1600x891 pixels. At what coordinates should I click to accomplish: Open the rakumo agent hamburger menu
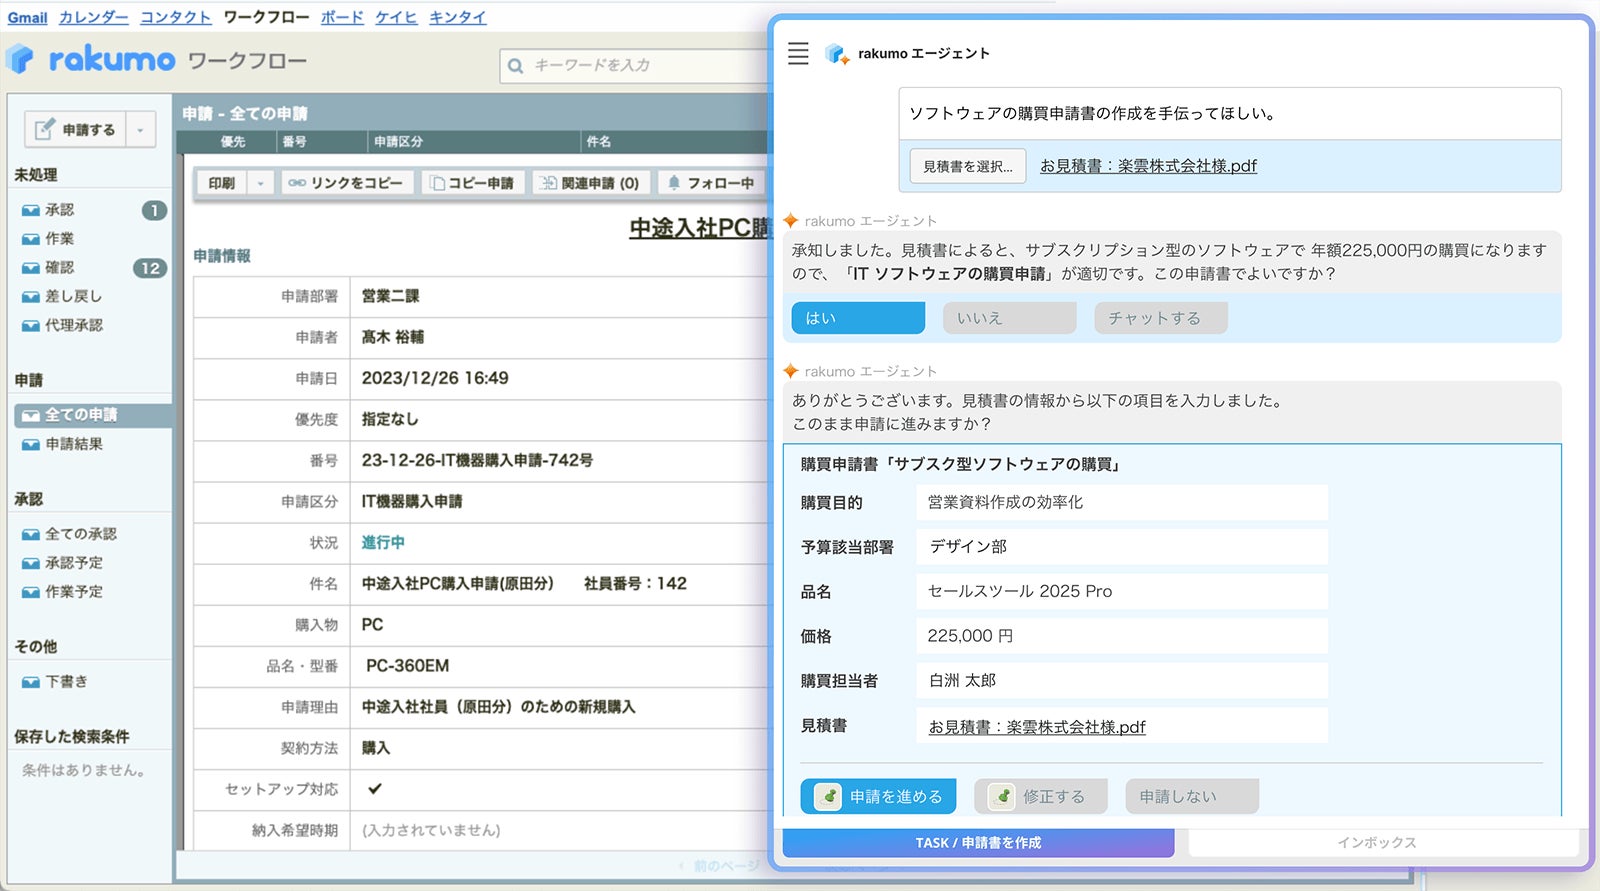click(x=798, y=54)
